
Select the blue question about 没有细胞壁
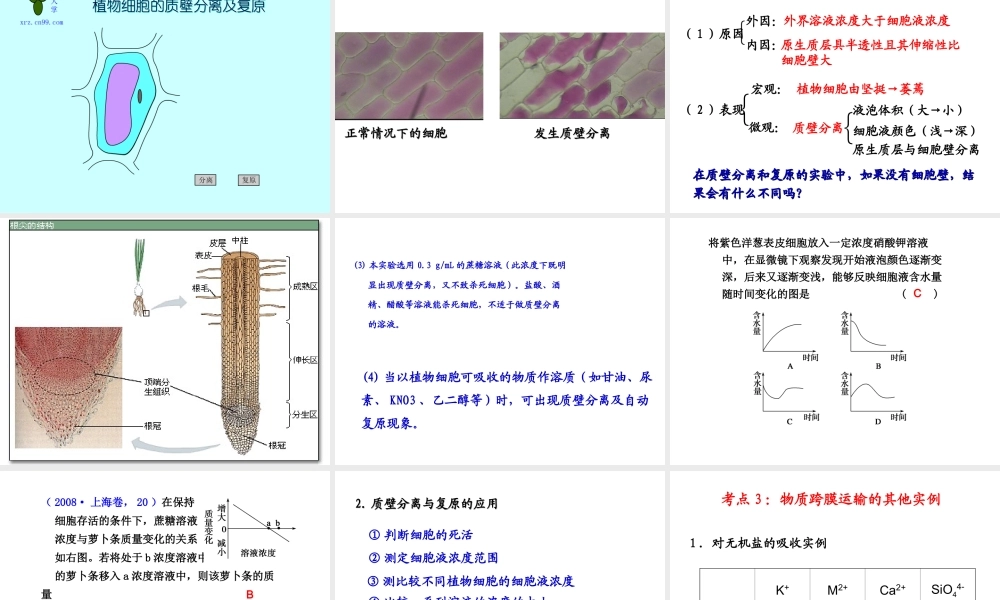(x=834, y=184)
